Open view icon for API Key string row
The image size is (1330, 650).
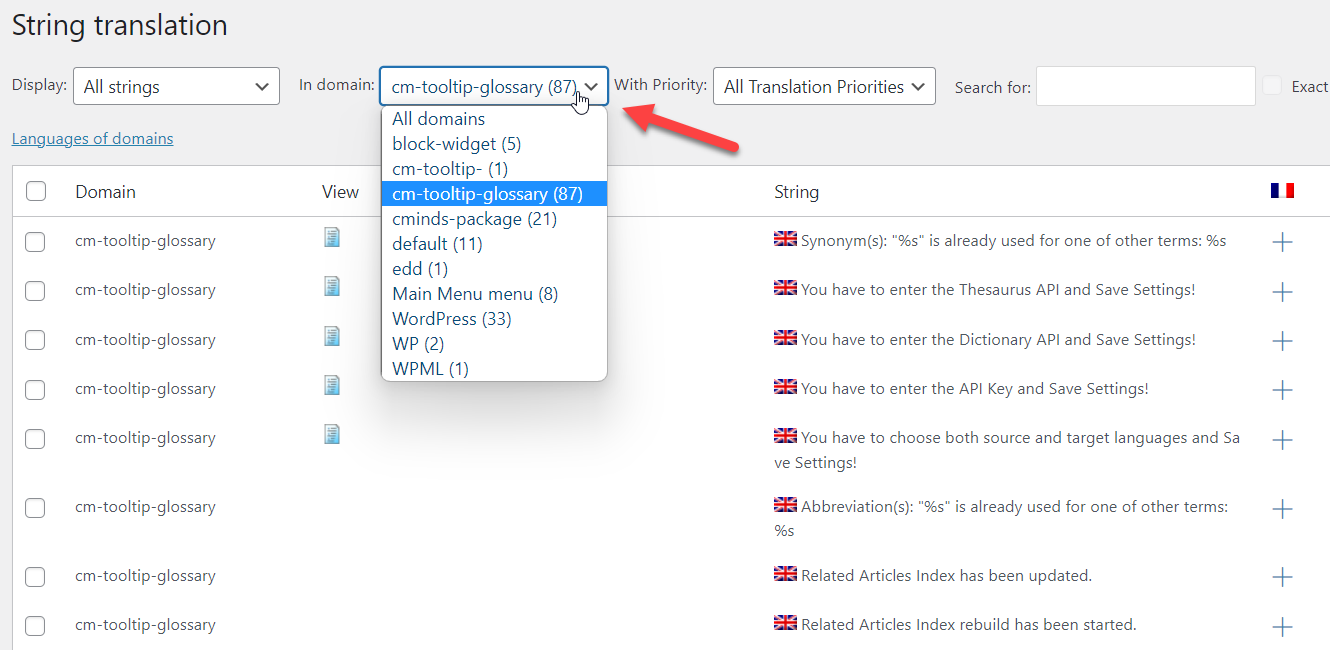pyautogui.click(x=331, y=385)
